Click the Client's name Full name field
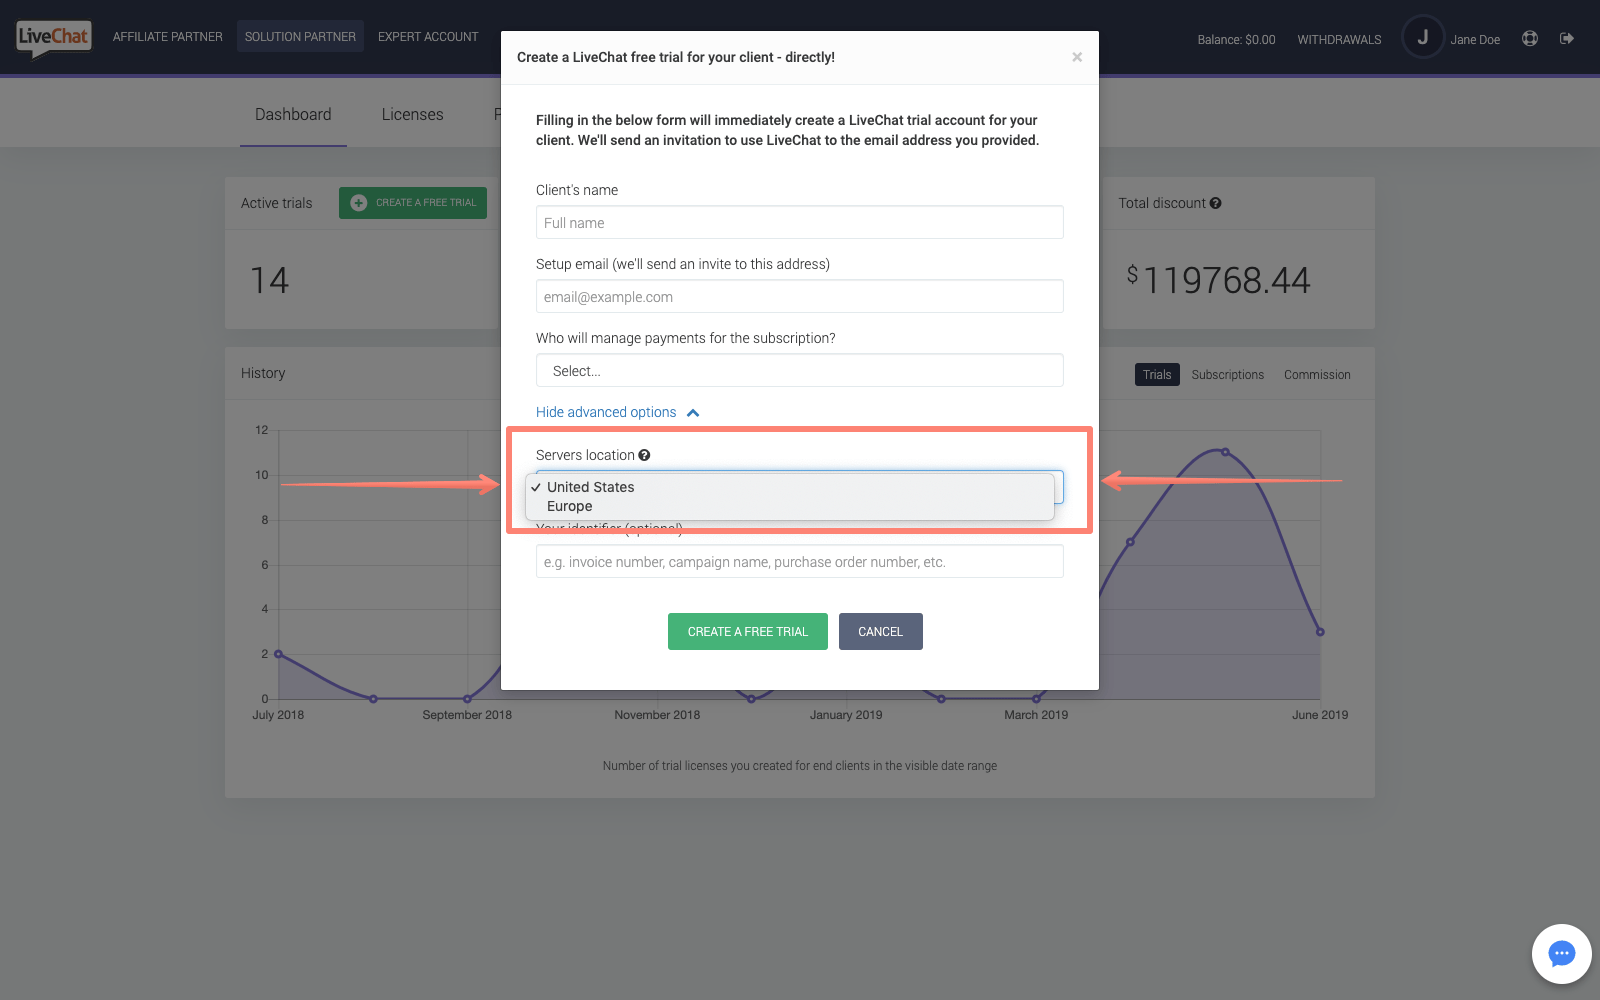Image resolution: width=1600 pixels, height=1000 pixels. (x=799, y=222)
